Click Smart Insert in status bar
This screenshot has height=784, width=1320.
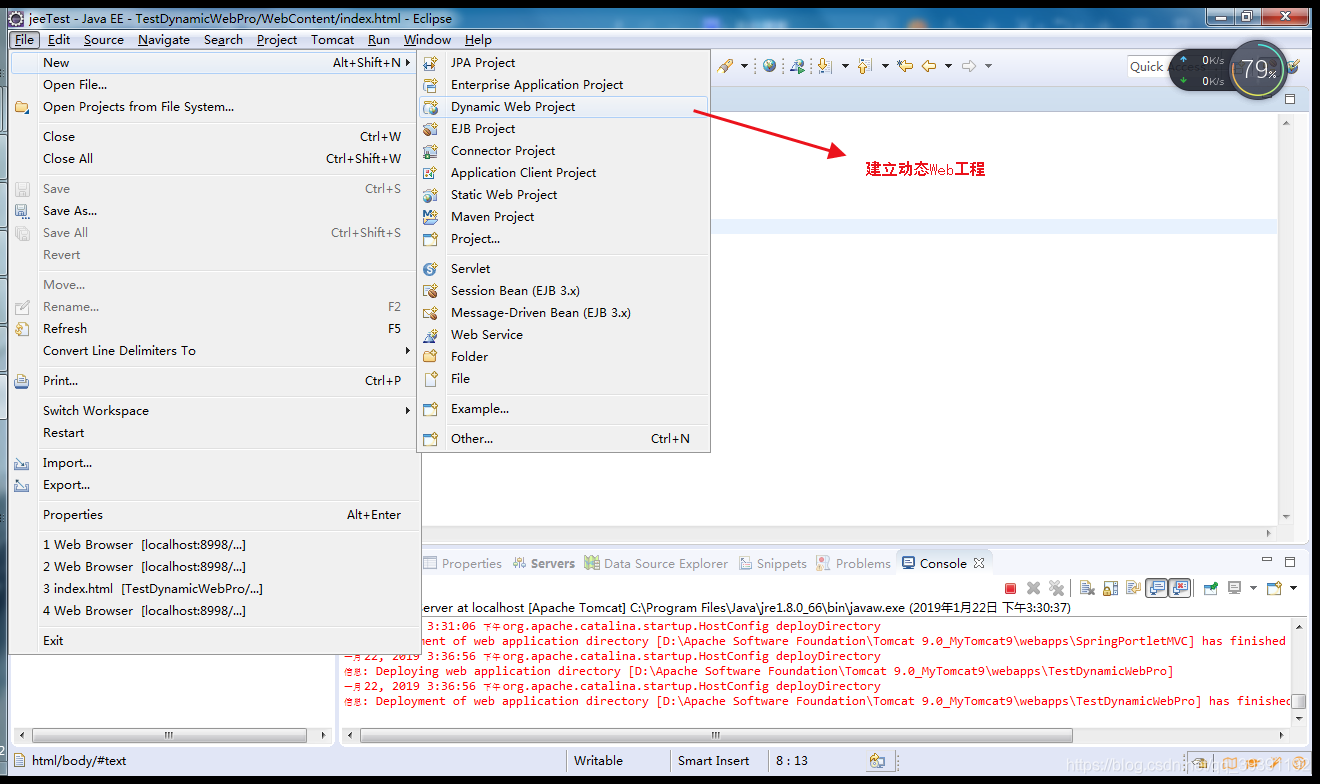[713, 761]
